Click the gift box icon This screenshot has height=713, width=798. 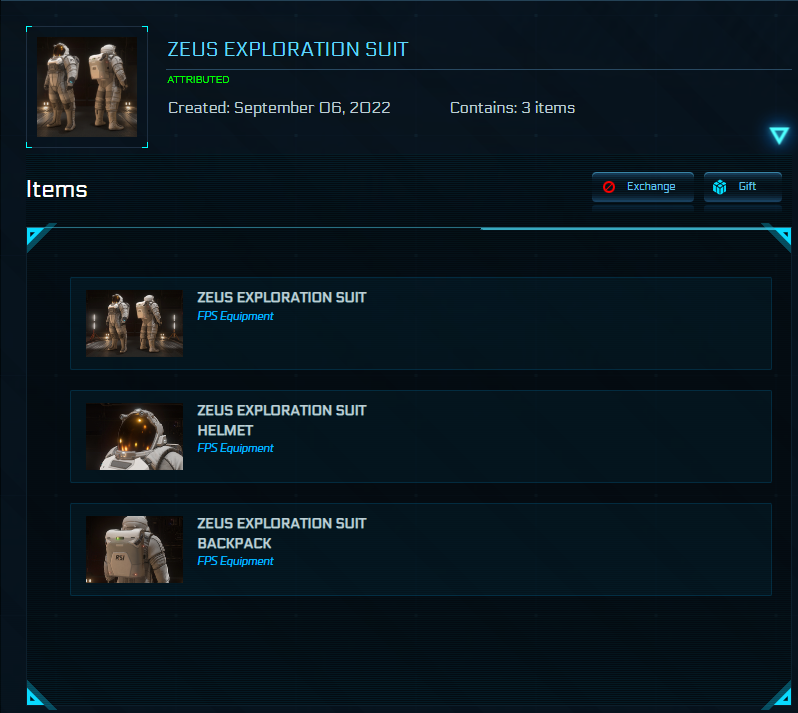coord(719,187)
